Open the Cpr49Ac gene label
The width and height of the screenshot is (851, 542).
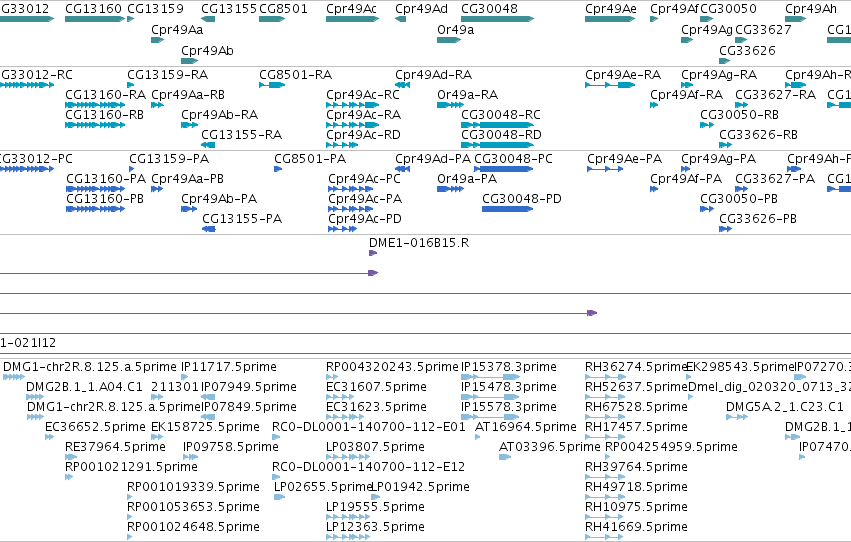(352, 9)
